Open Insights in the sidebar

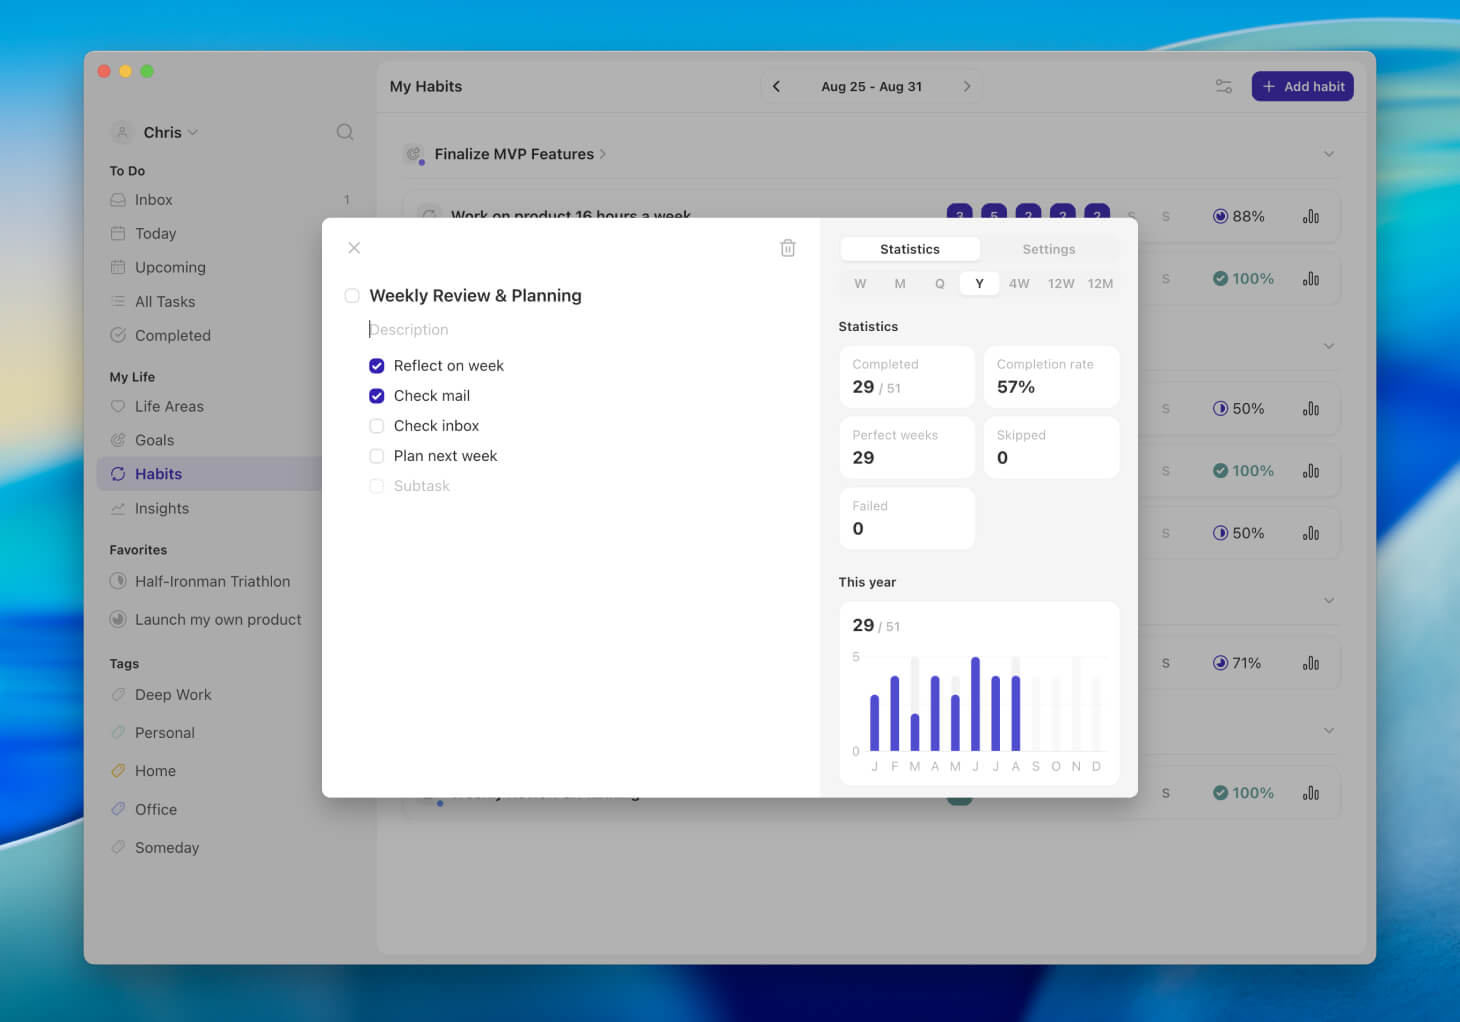[228, 509]
